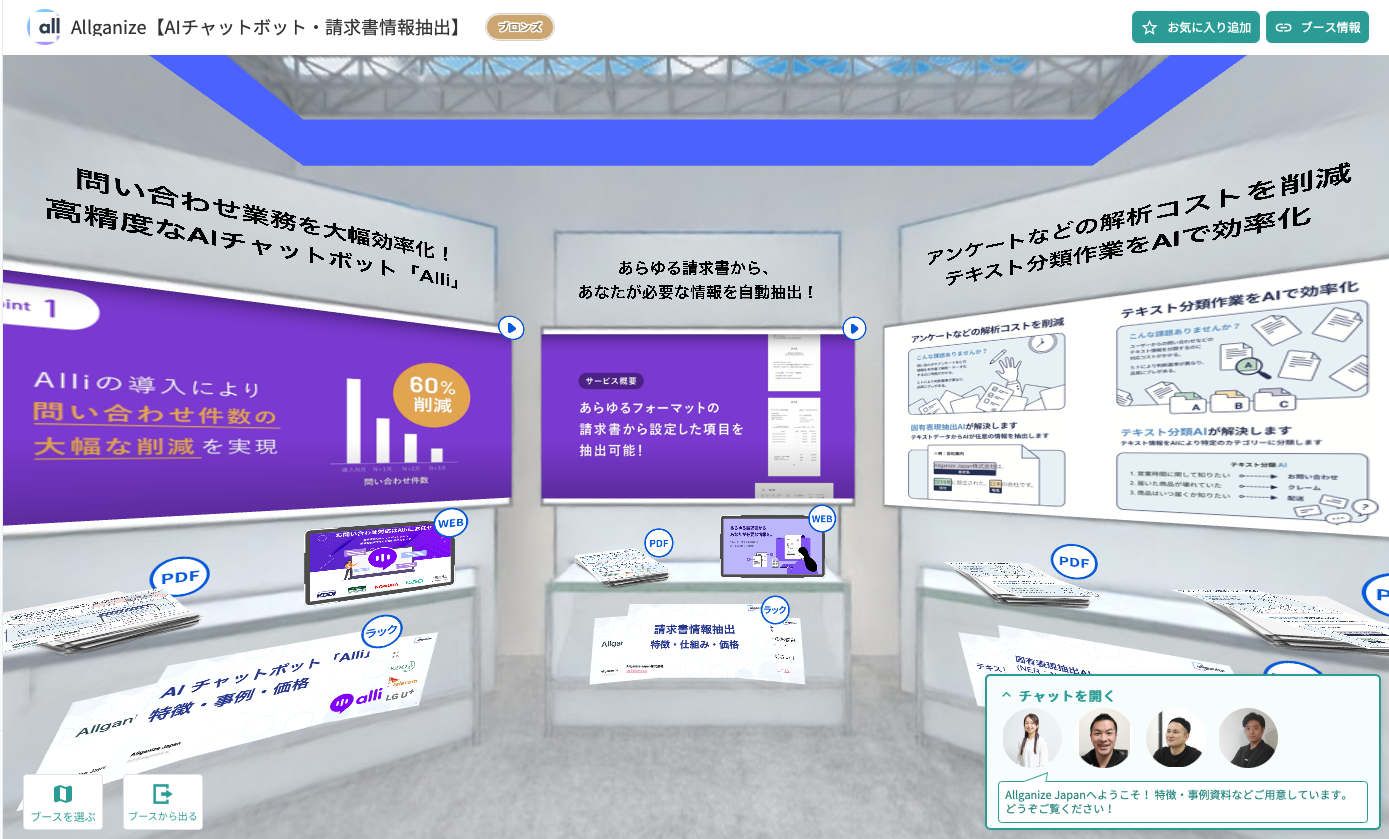
Task: Click the Allganize logo in the header
Action: 45,27
